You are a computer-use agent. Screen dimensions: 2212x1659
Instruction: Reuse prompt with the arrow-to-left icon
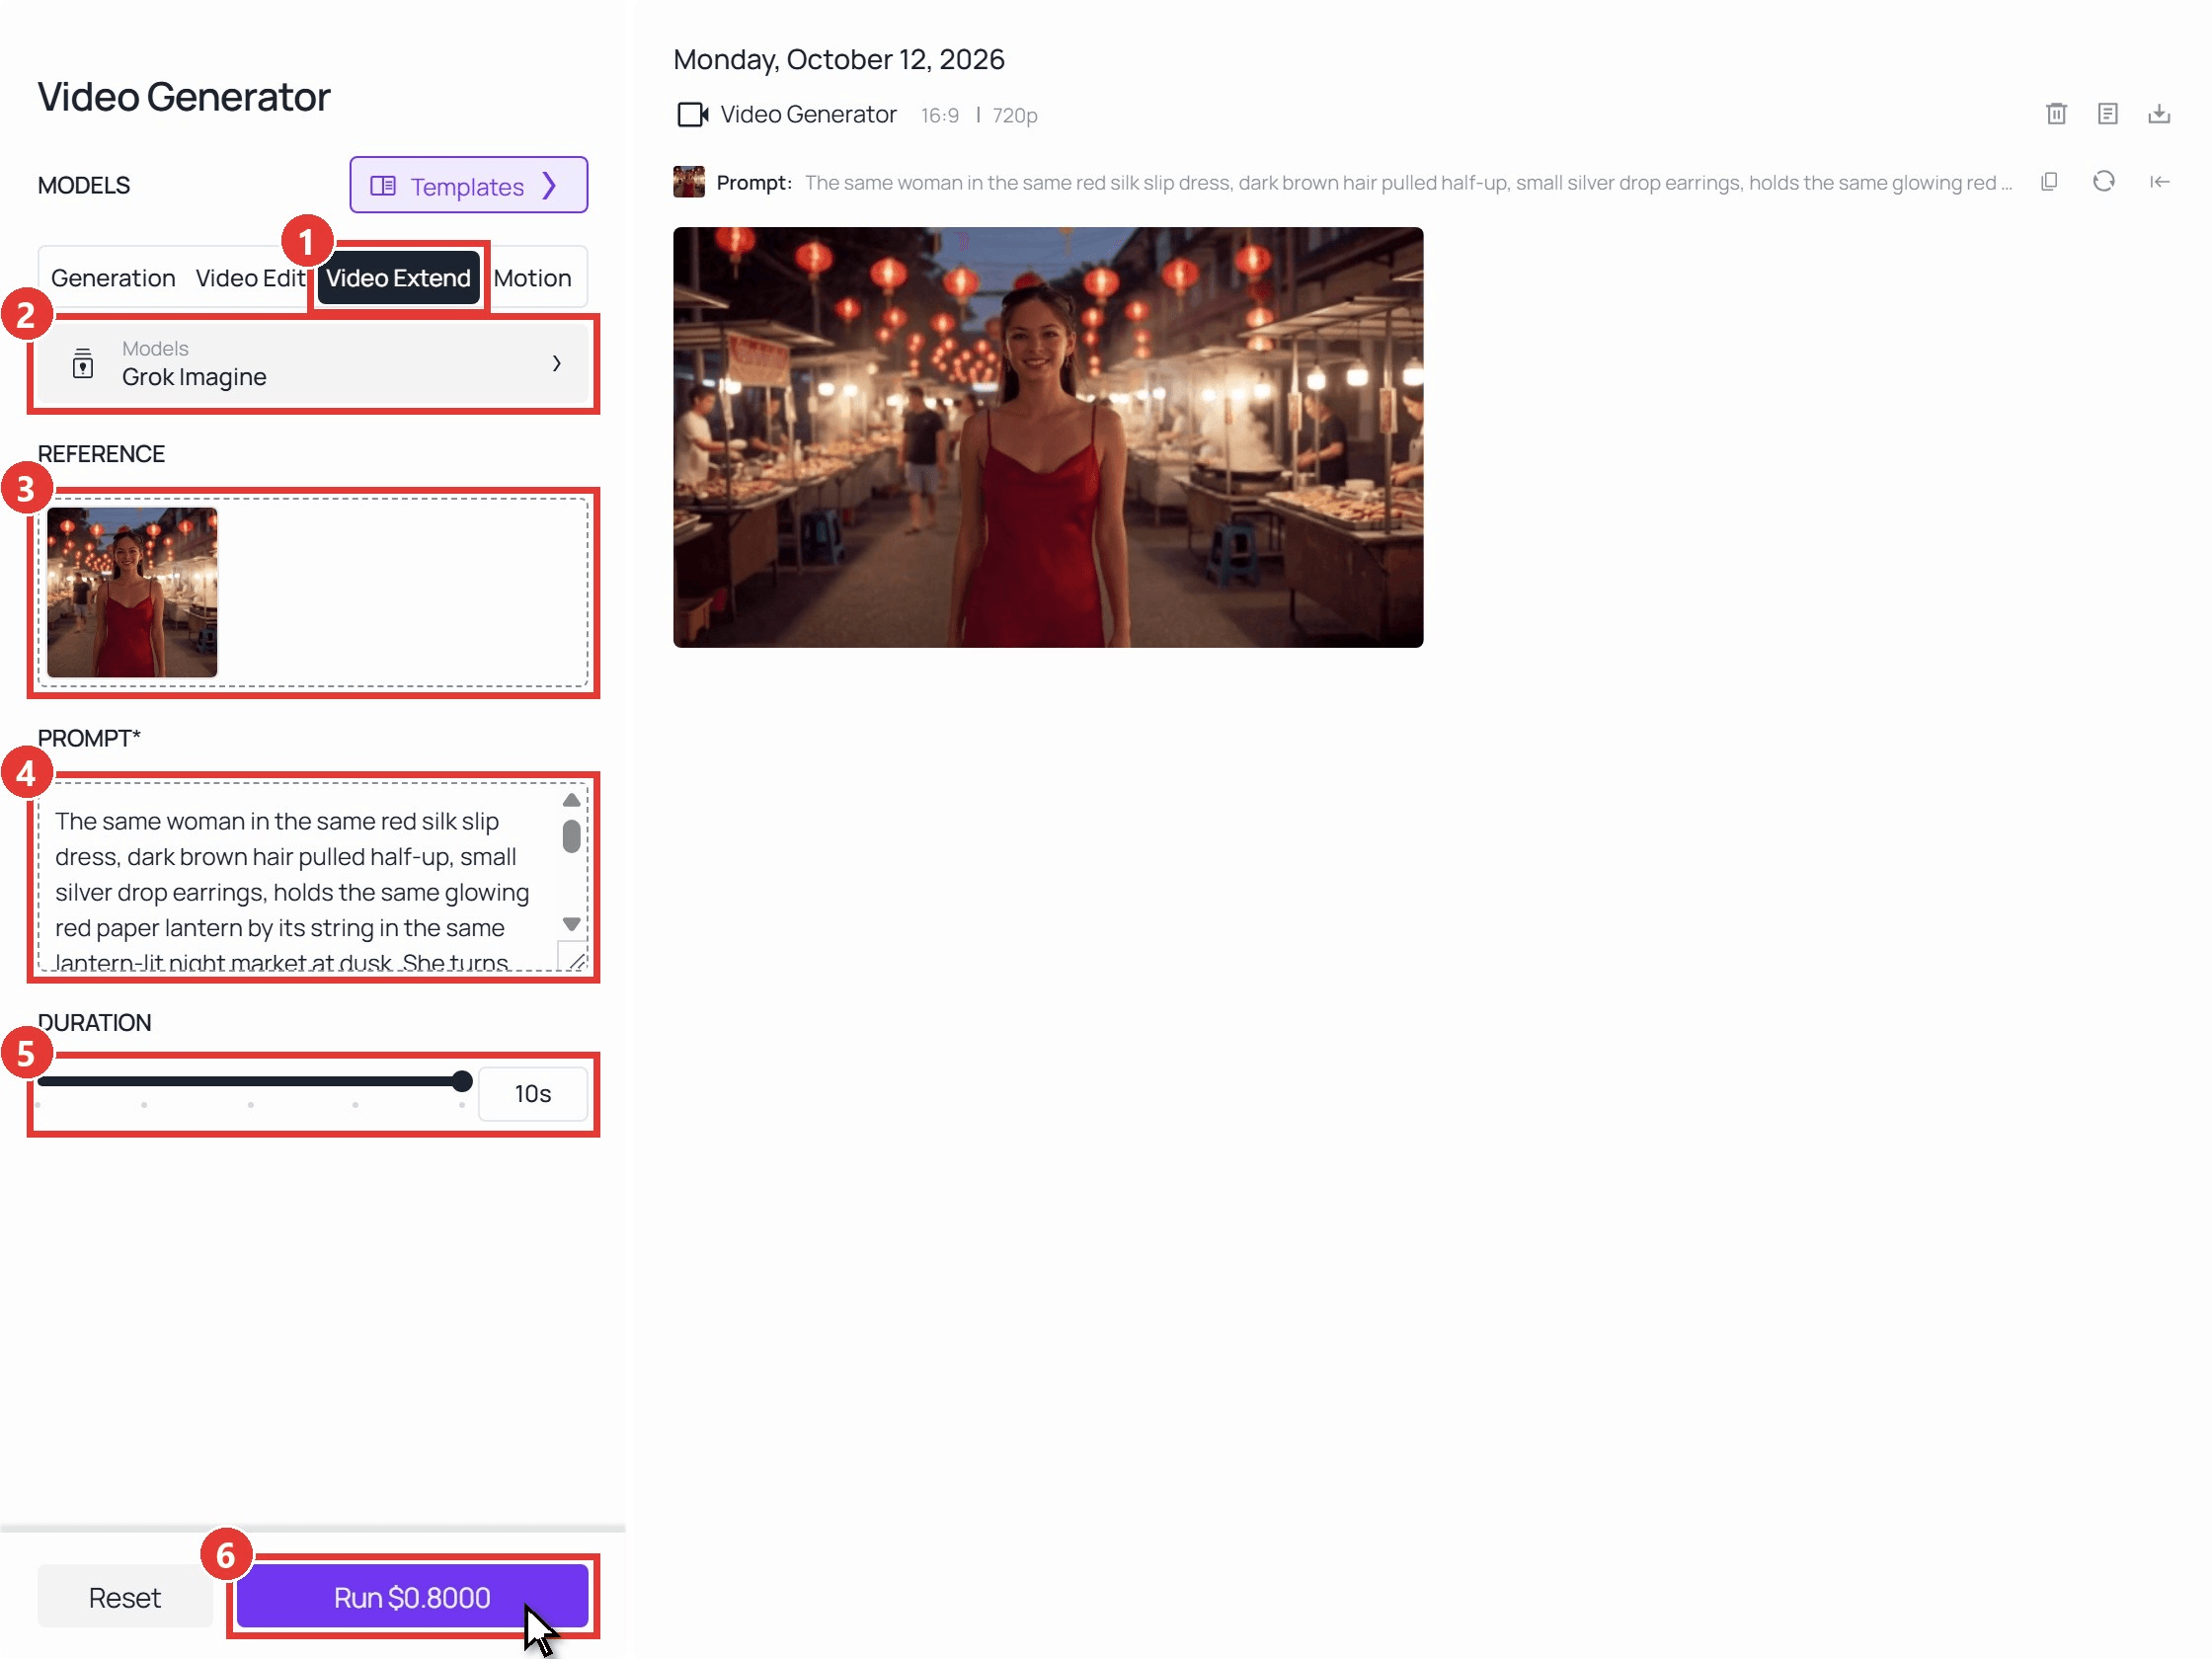click(2159, 182)
